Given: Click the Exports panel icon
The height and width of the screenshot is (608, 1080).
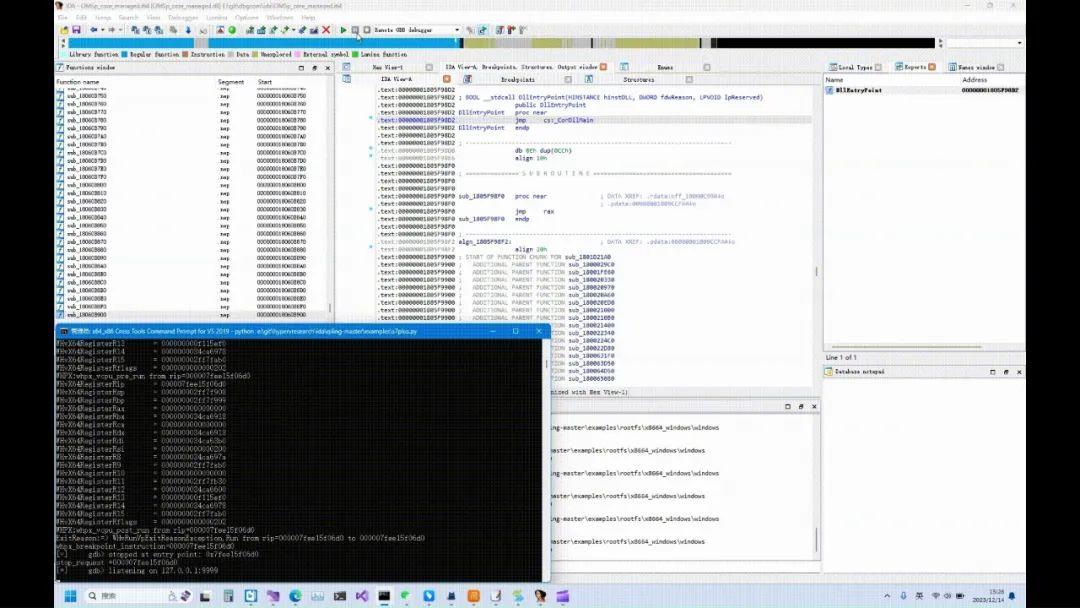Looking at the screenshot, I should (x=899, y=67).
